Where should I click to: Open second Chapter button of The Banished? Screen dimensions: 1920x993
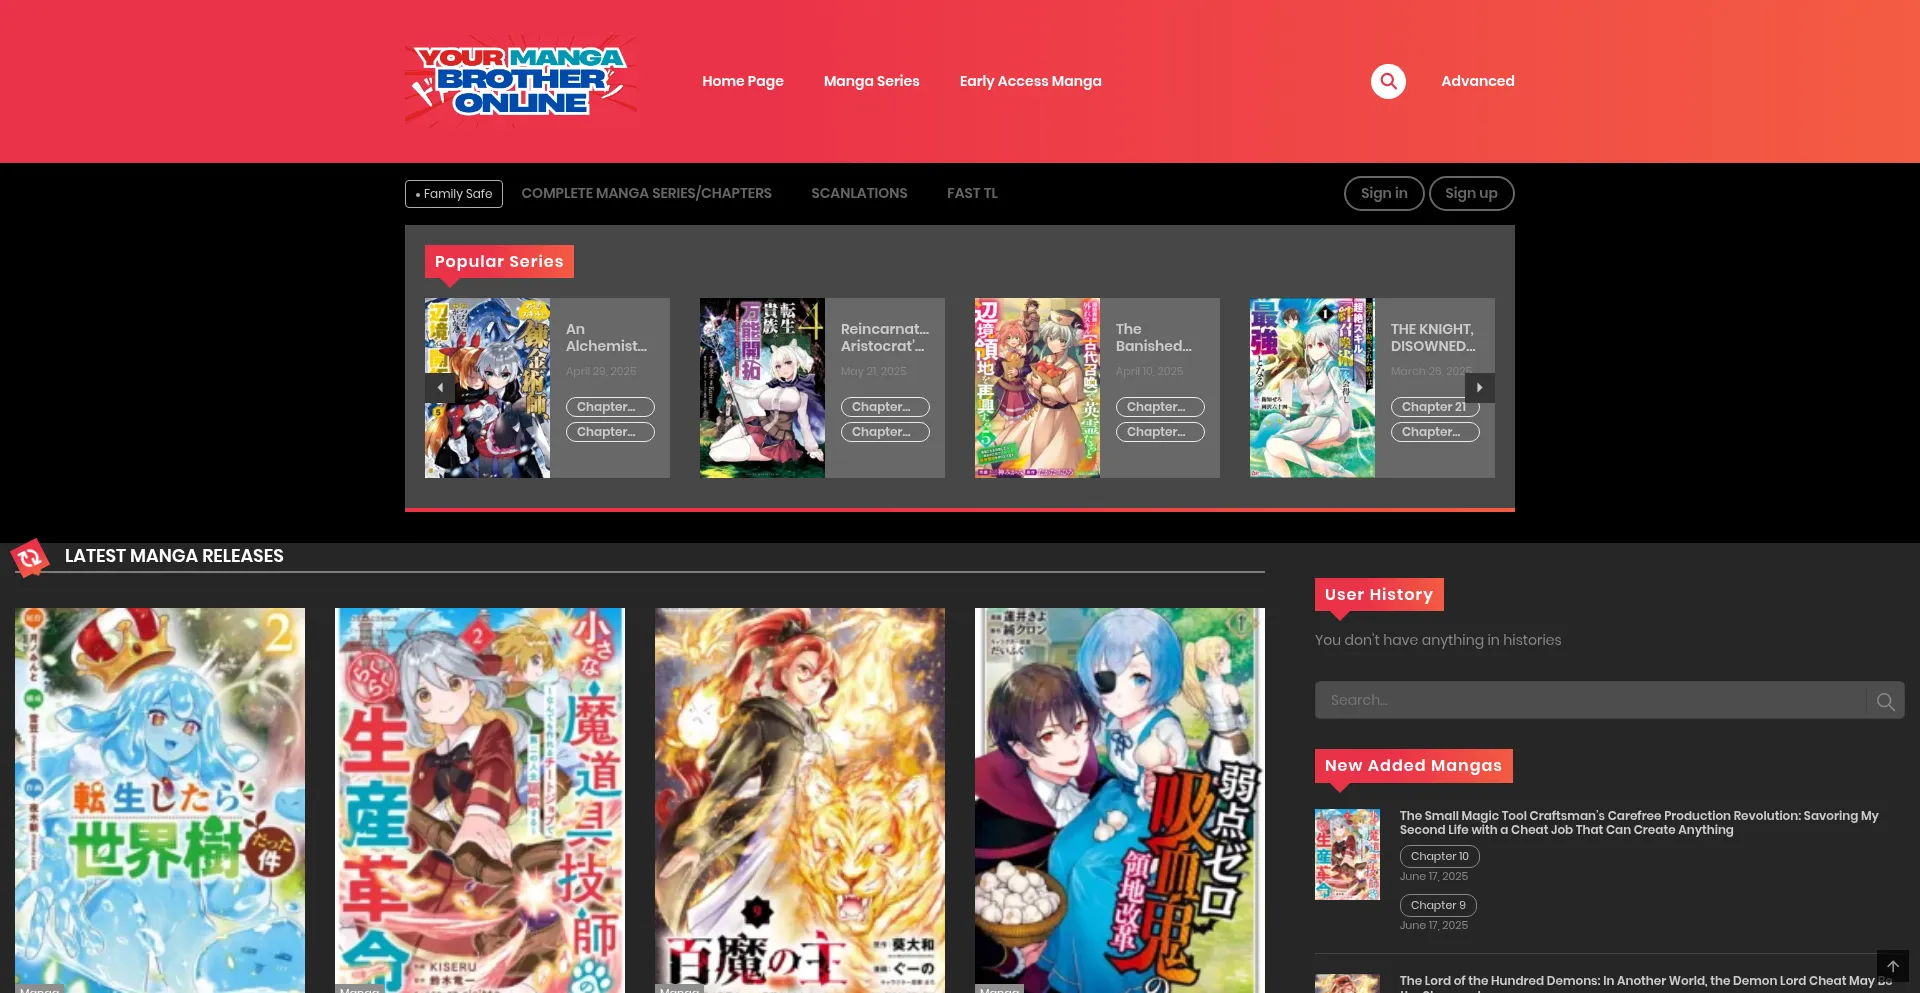click(1160, 432)
